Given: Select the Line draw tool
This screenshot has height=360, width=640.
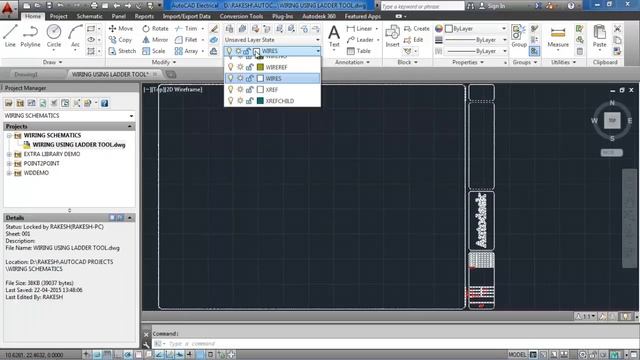Looking at the screenshot, I should (x=10, y=36).
